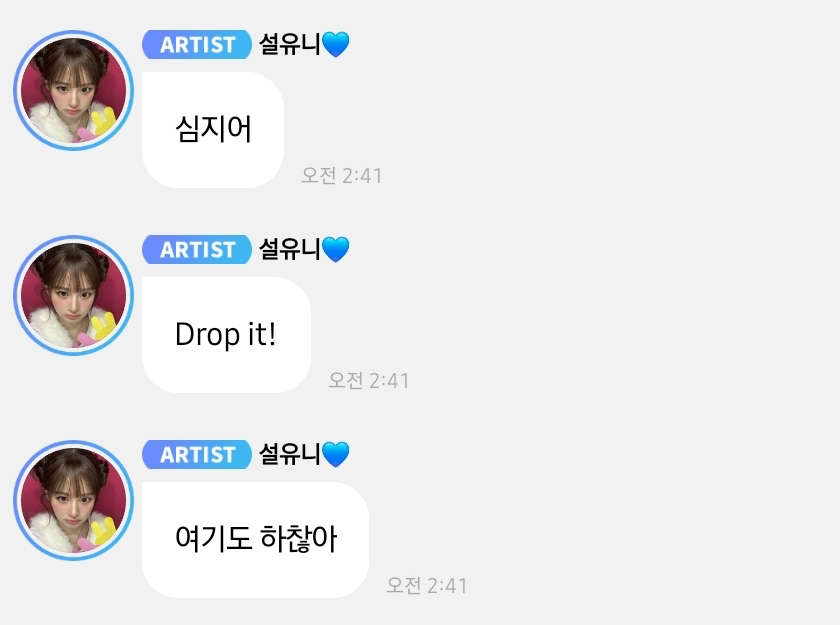Click the 설유니 name above the 심지어 message
Viewport: 840px width, 625px height.
tap(290, 44)
